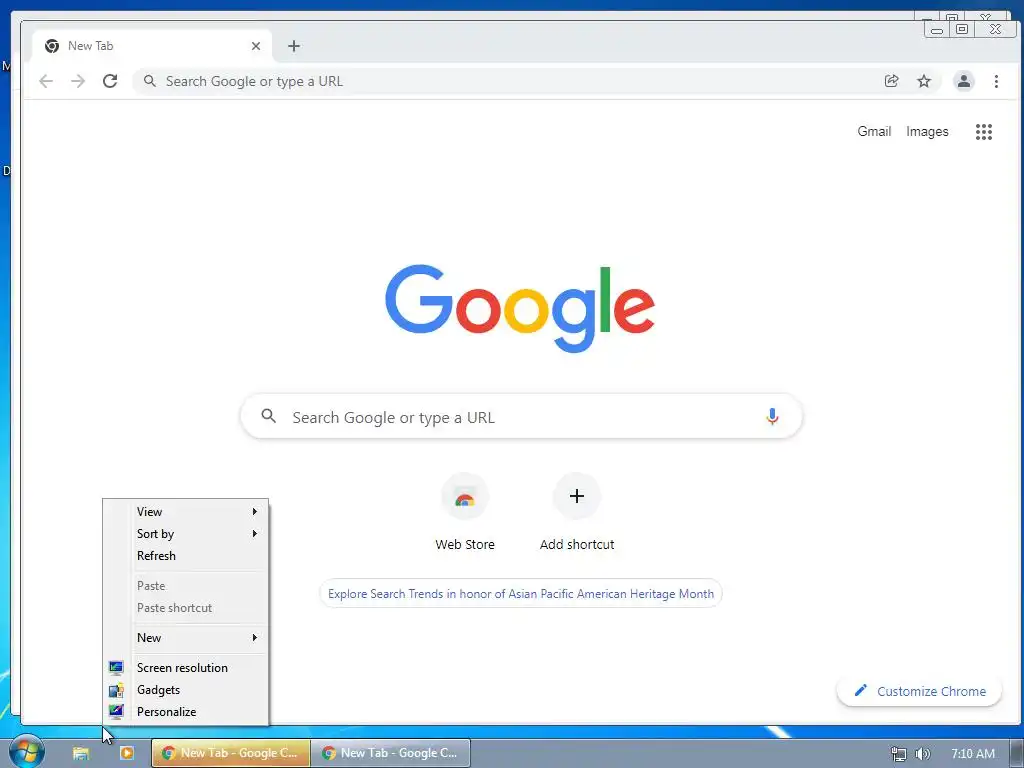
Task: Start voice search with the microphone icon
Action: click(772, 417)
